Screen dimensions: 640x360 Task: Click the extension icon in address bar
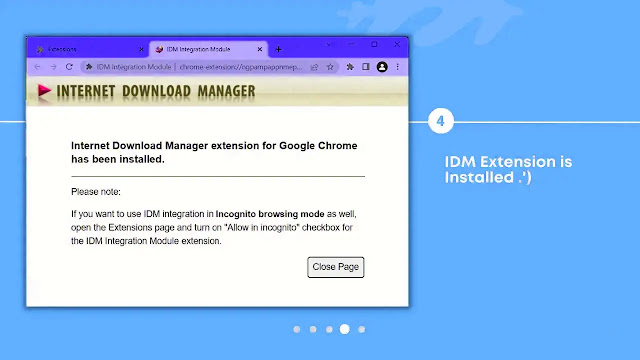pyautogui.click(x=89, y=67)
